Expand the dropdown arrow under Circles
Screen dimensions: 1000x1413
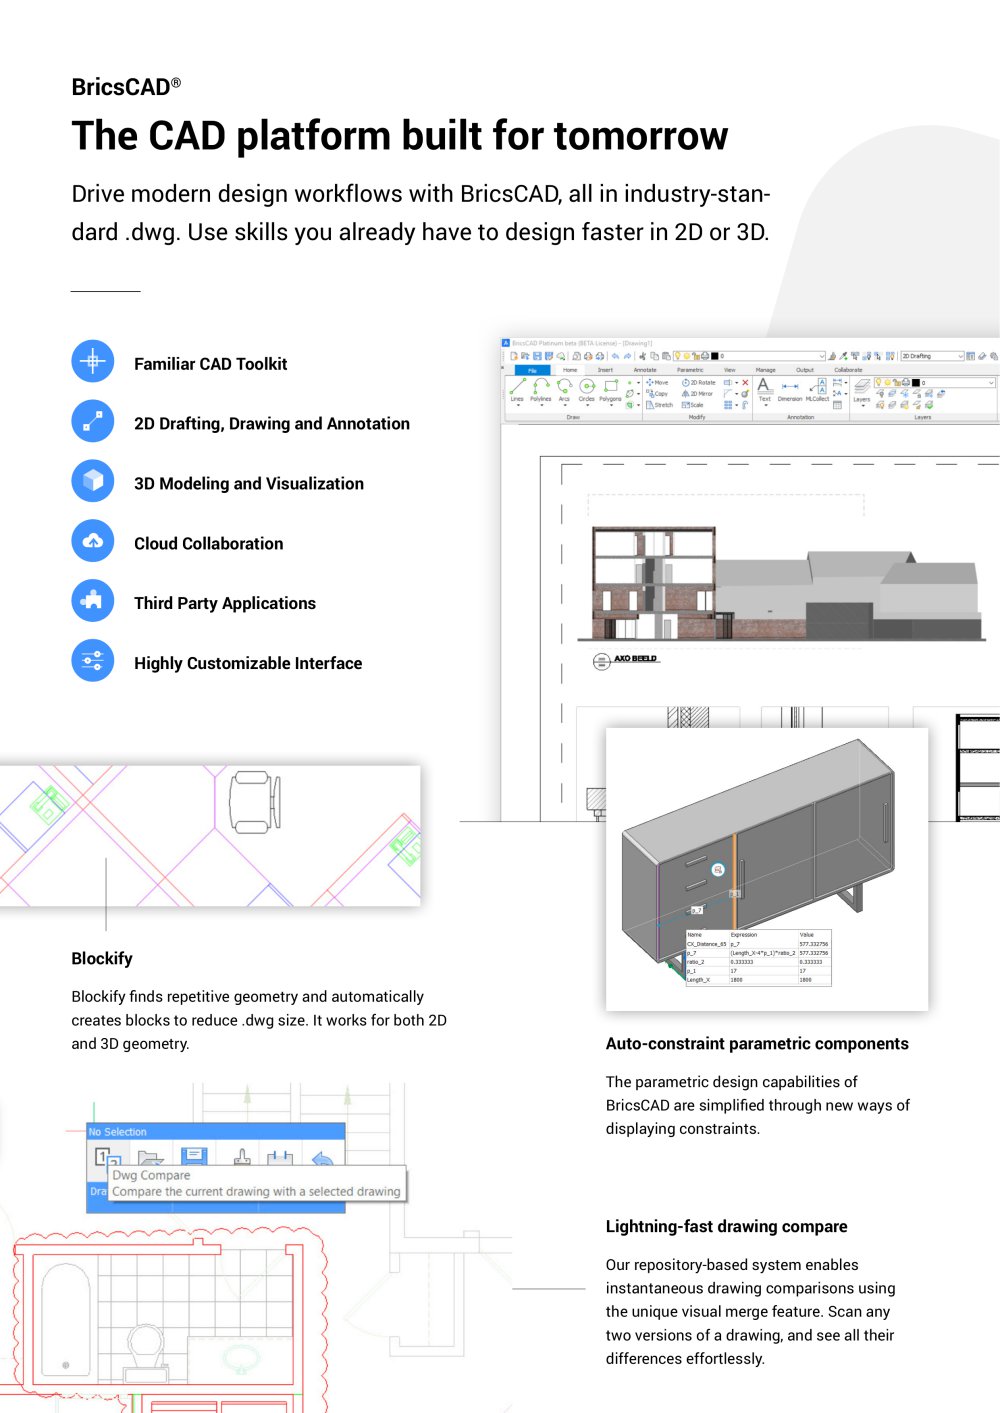[586, 405]
